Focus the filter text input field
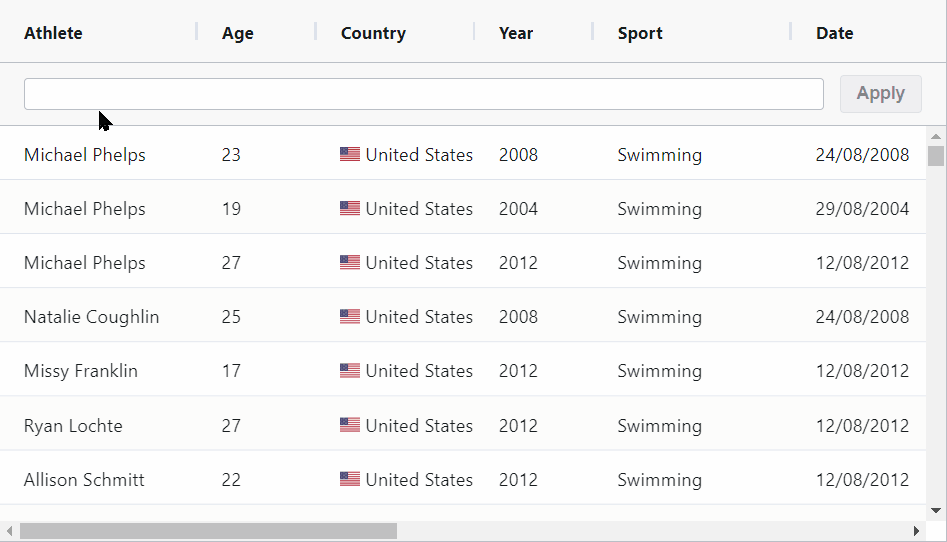The height and width of the screenshot is (542, 947). click(x=423, y=94)
